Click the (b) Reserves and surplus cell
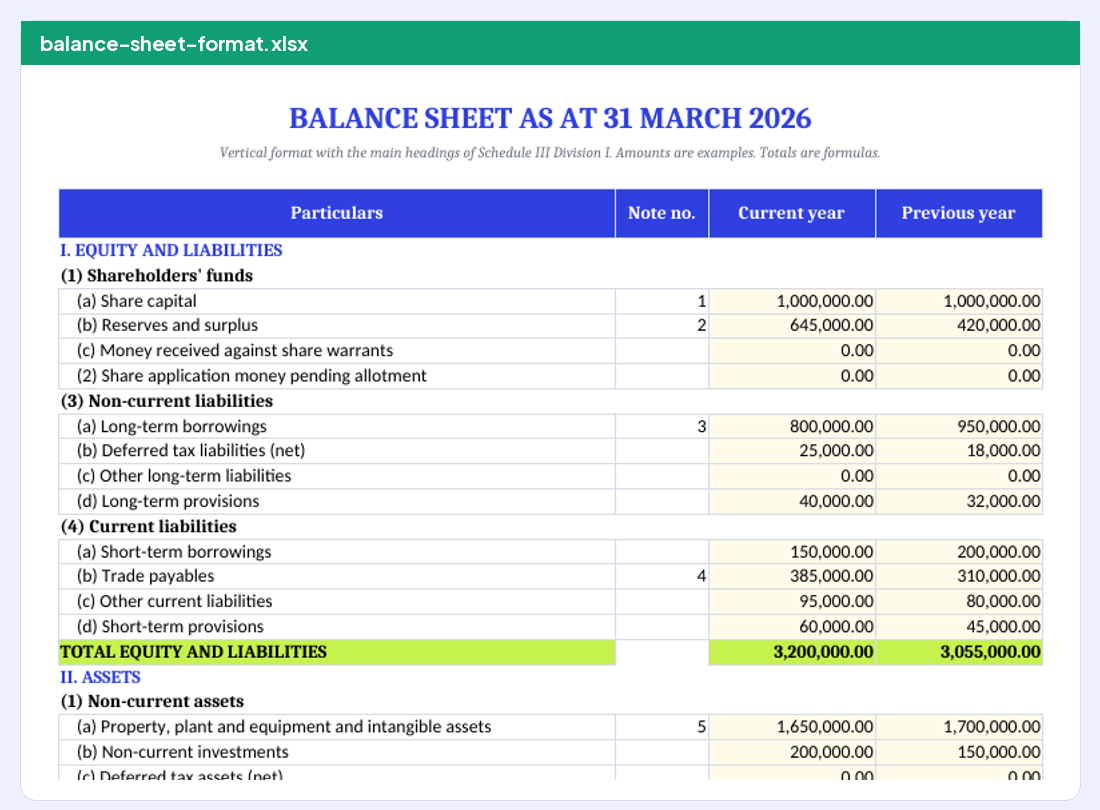Viewport: 1100px width, 810px height. (x=337, y=326)
